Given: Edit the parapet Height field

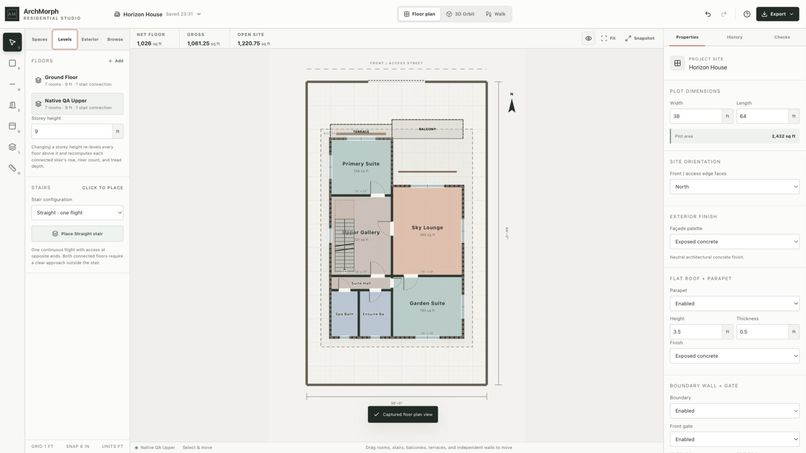Looking at the screenshot, I should click(x=695, y=332).
